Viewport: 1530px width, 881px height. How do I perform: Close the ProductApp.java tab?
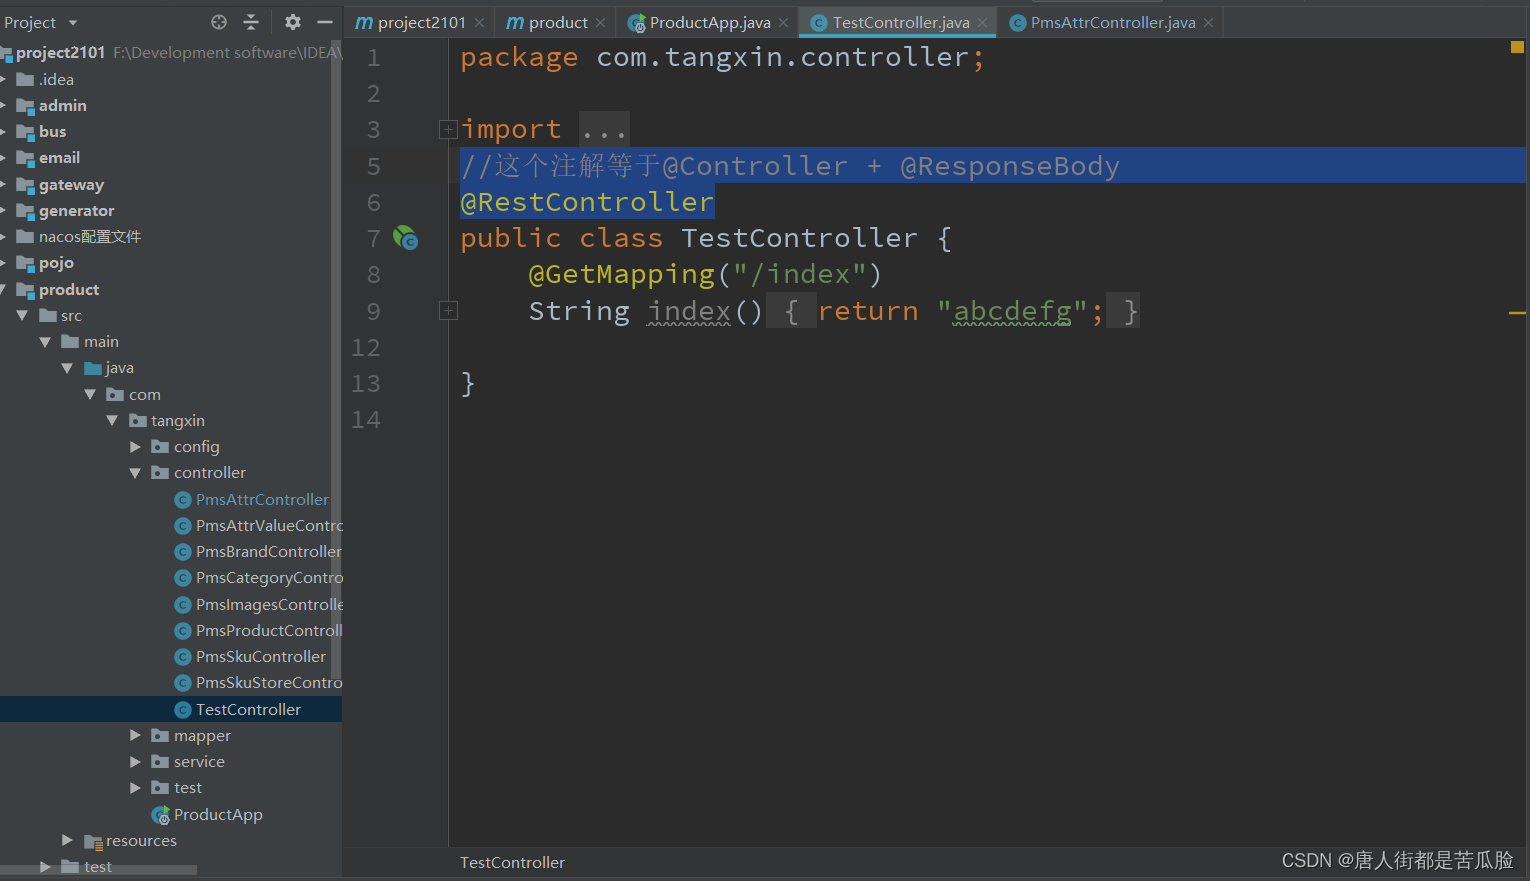coord(783,23)
